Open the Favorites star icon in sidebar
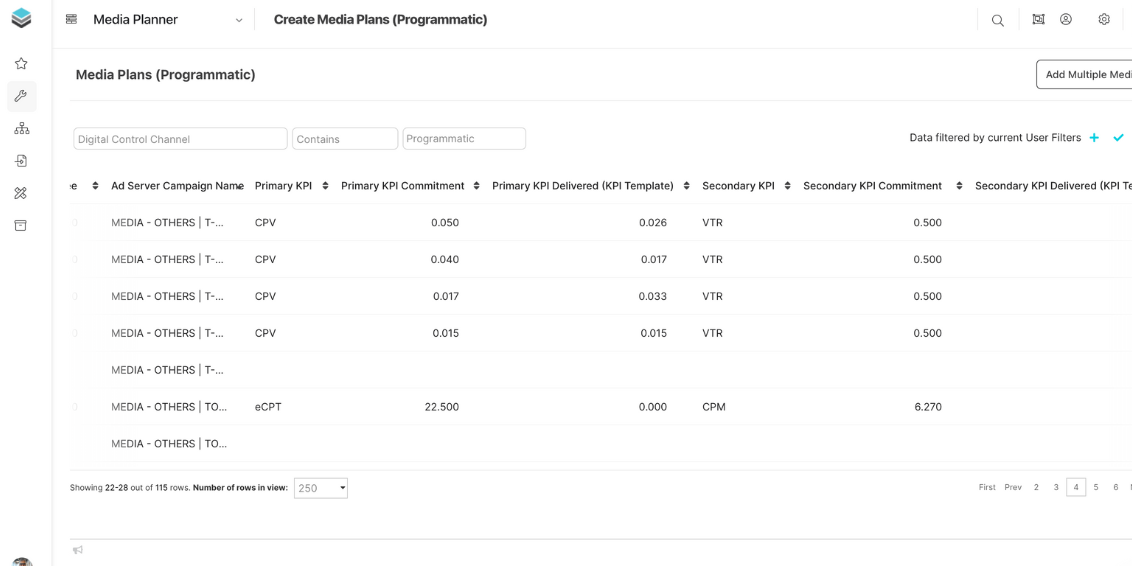Image resolution: width=1132 pixels, height=566 pixels. click(x=21, y=64)
